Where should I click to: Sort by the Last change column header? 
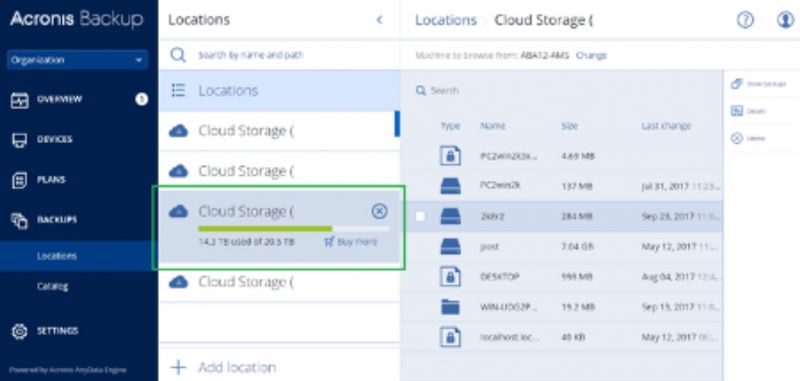point(666,125)
